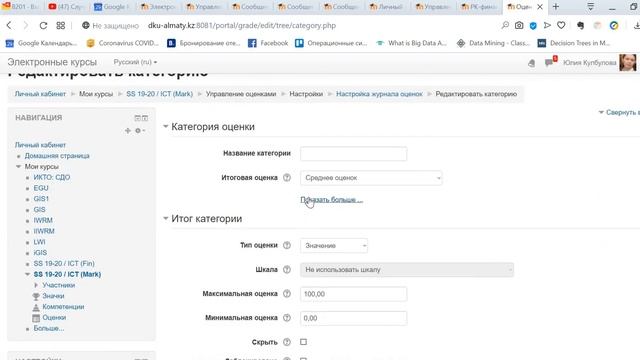Screen dimensions: 640x360
Task: Open SS 19-20 / ICT (Fin) course
Action: tap(64, 264)
